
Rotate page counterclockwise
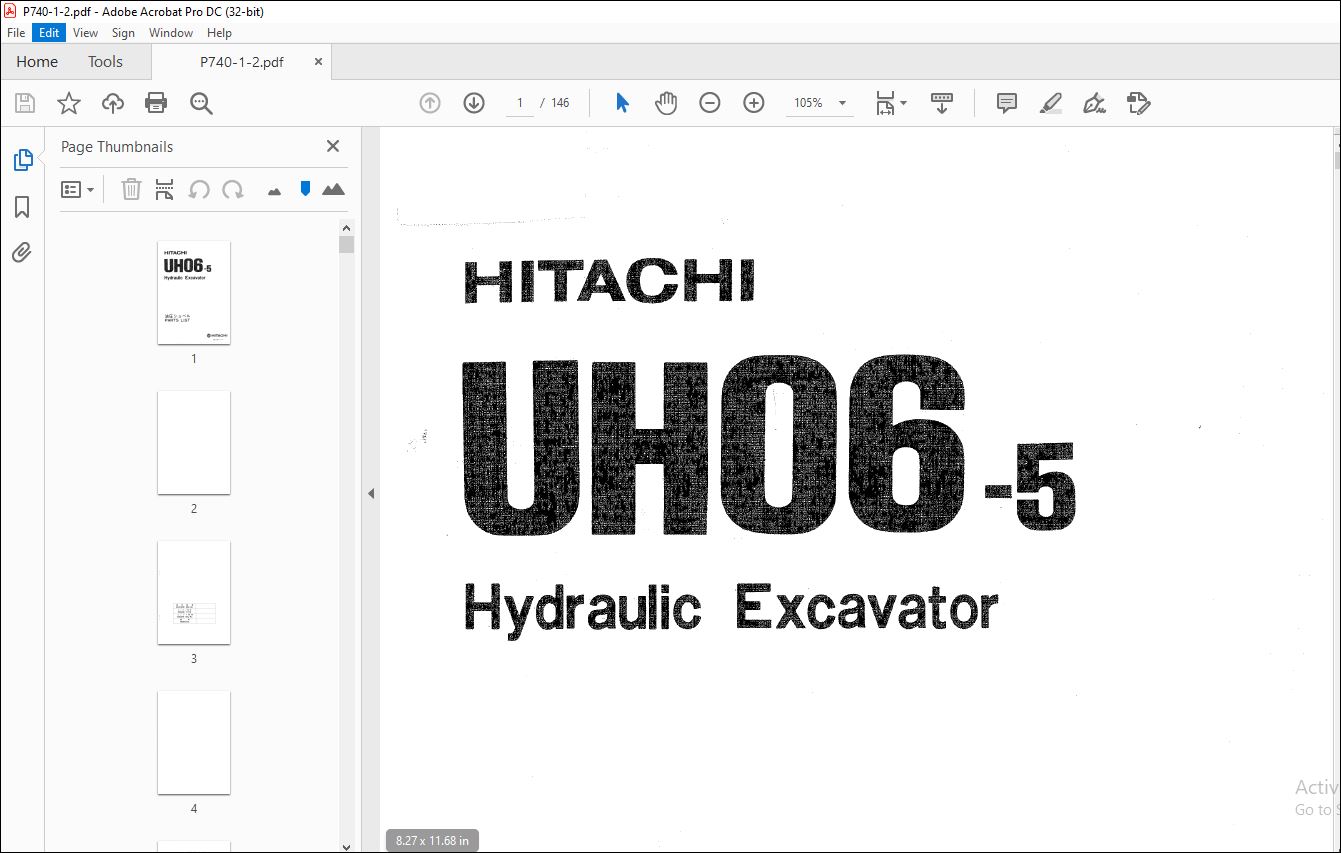(199, 189)
